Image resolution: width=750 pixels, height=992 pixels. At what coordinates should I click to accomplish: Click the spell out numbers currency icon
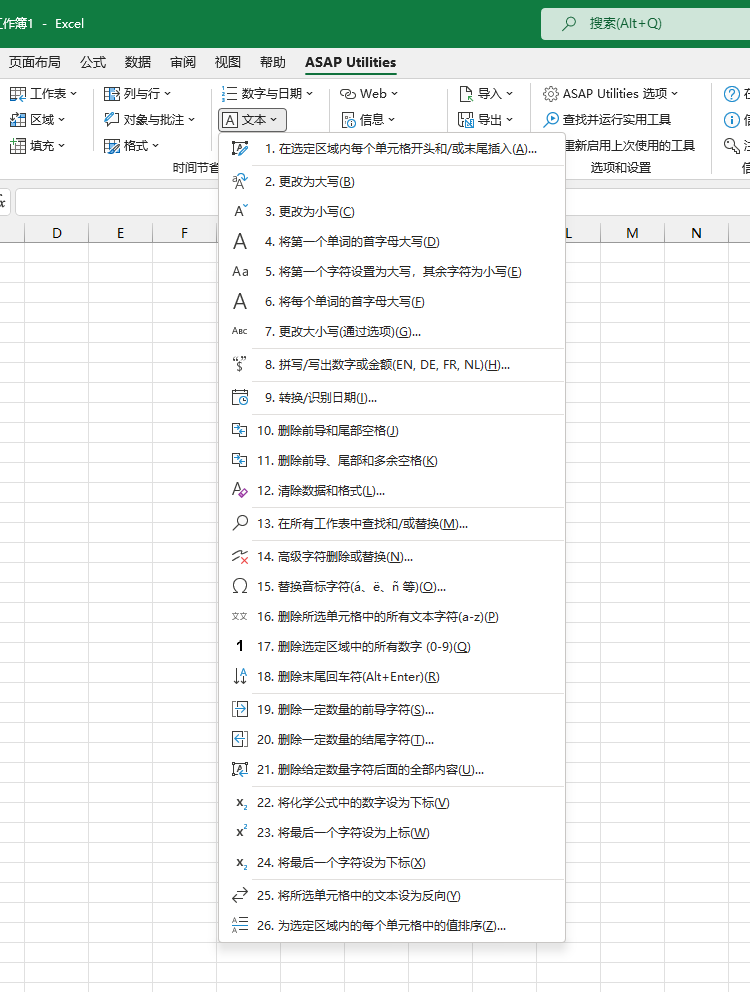tap(240, 364)
